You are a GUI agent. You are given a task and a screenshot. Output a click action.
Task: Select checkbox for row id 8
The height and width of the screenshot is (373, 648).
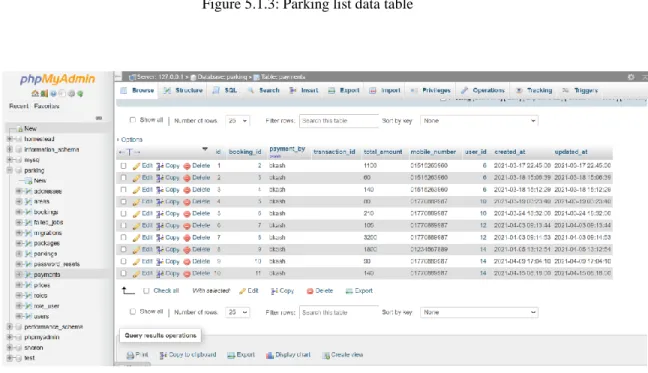pos(124,249)
